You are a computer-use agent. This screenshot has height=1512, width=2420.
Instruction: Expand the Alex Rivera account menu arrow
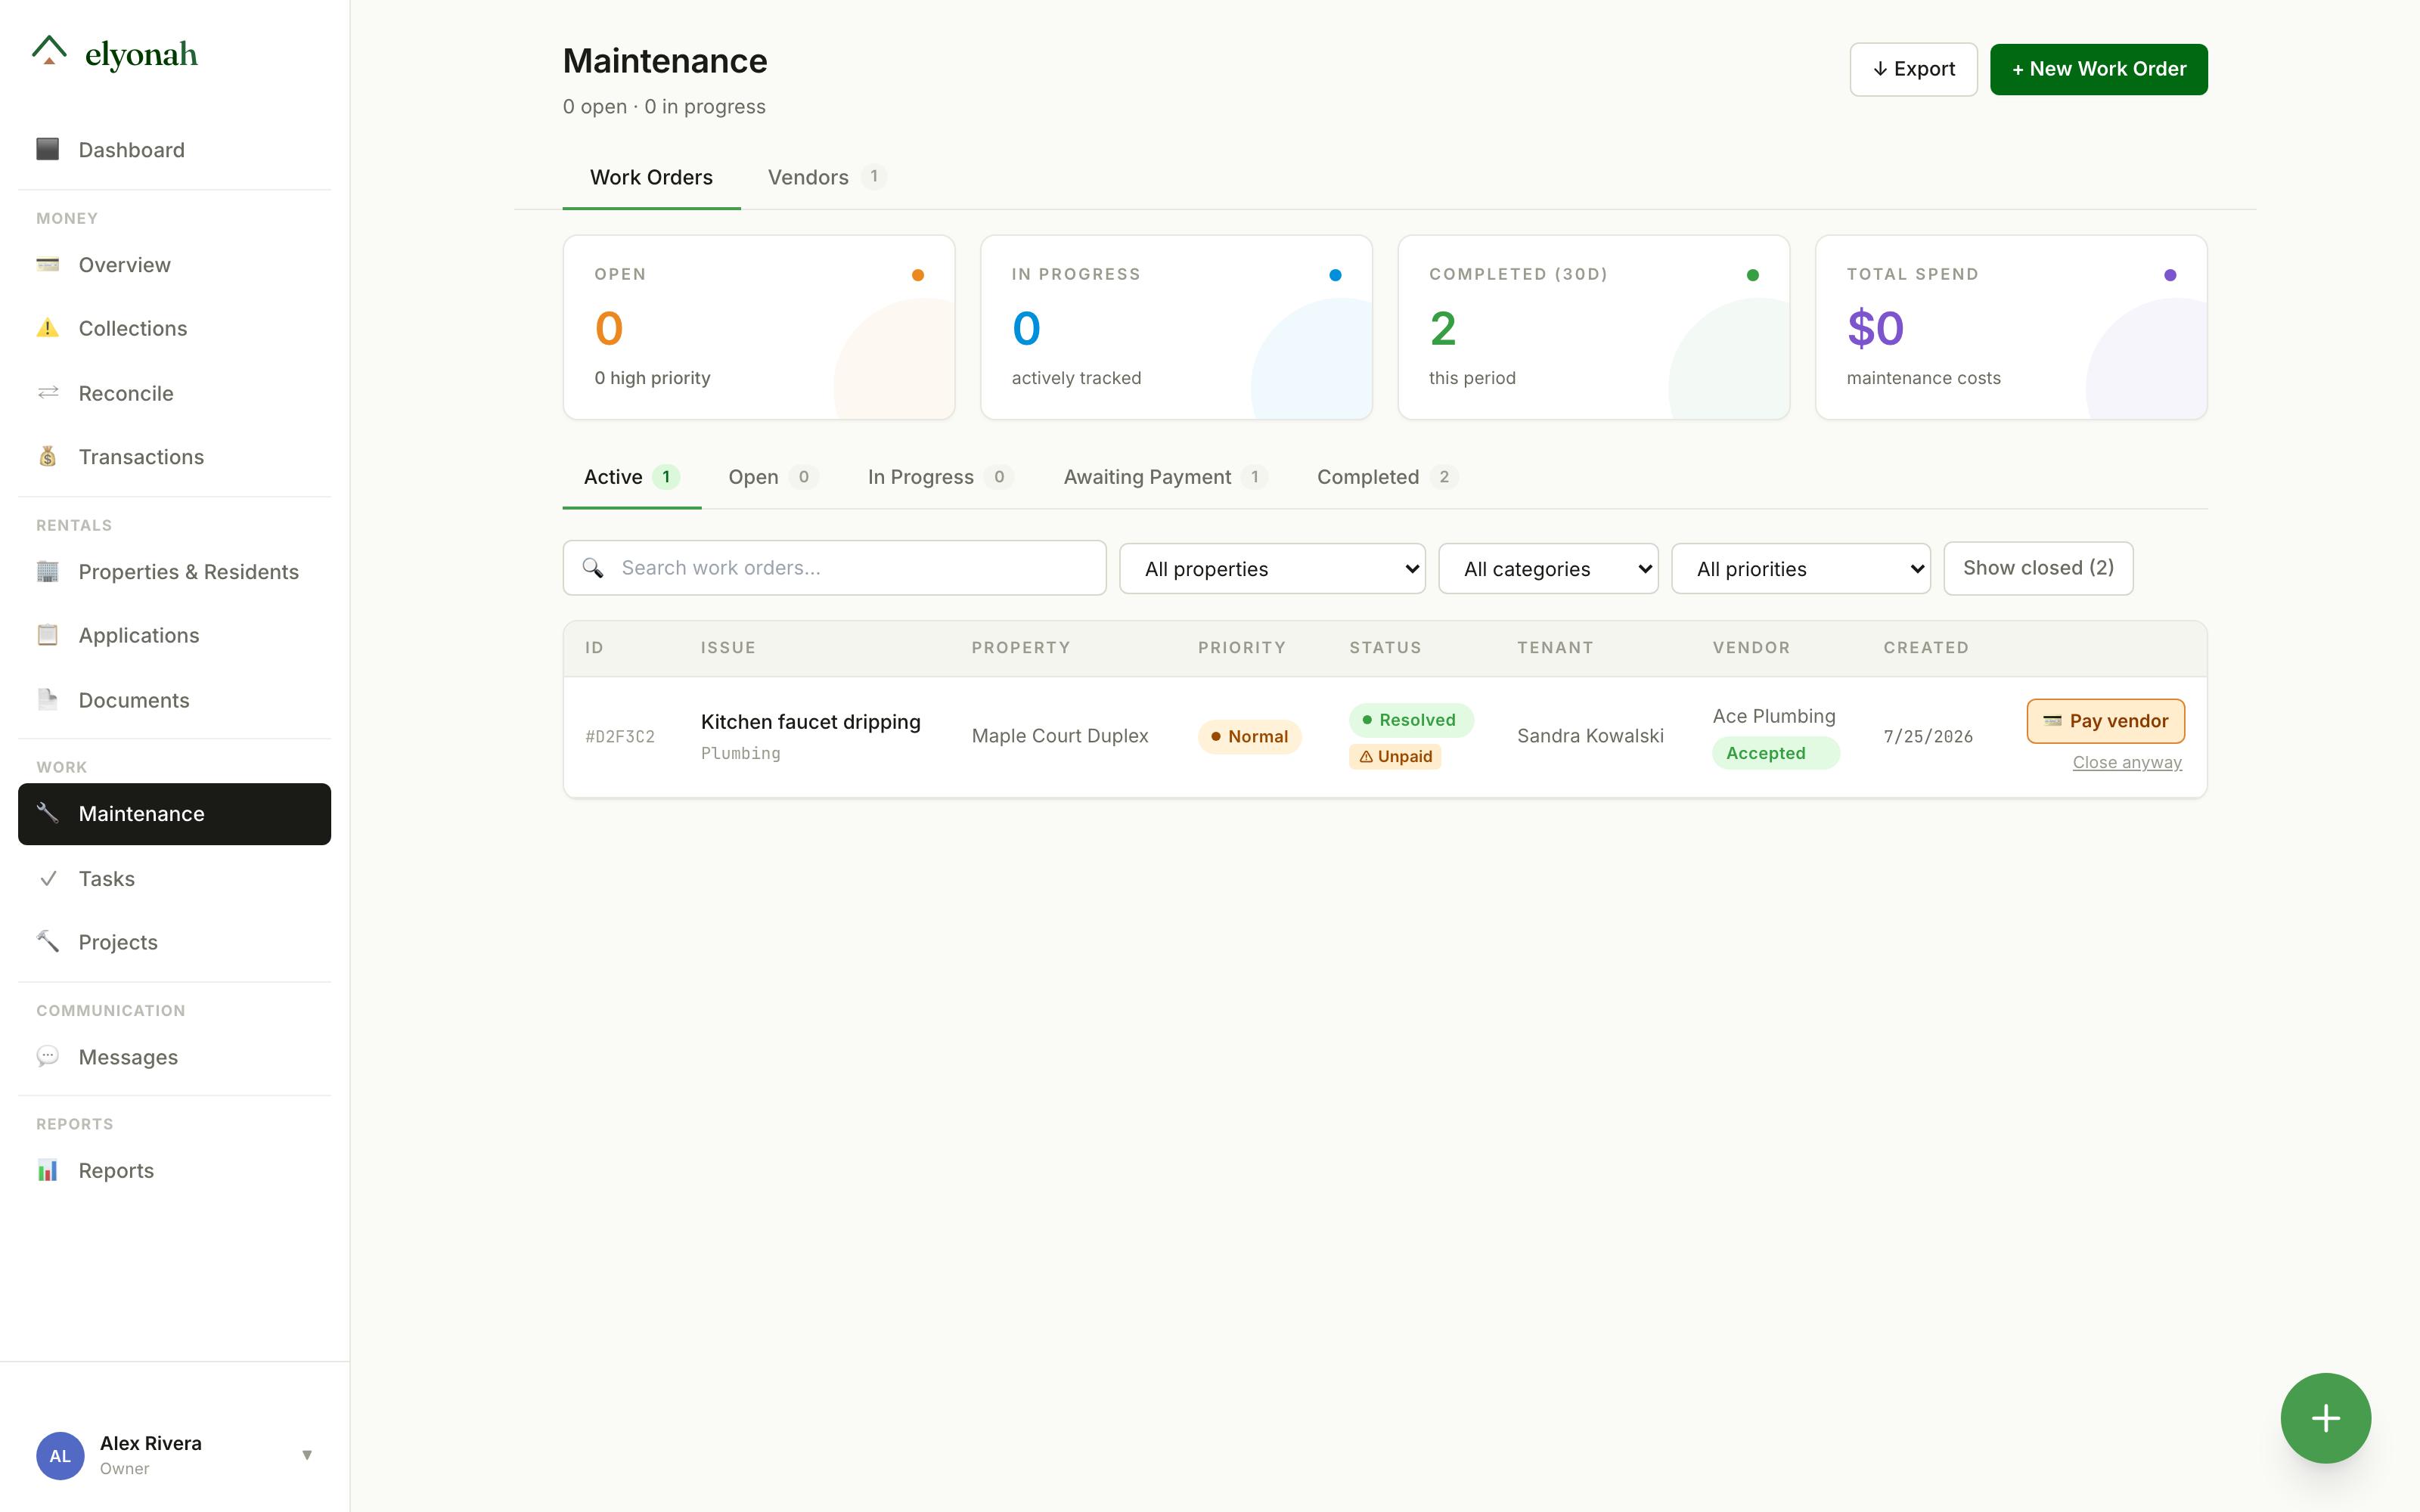[307, 1455]
